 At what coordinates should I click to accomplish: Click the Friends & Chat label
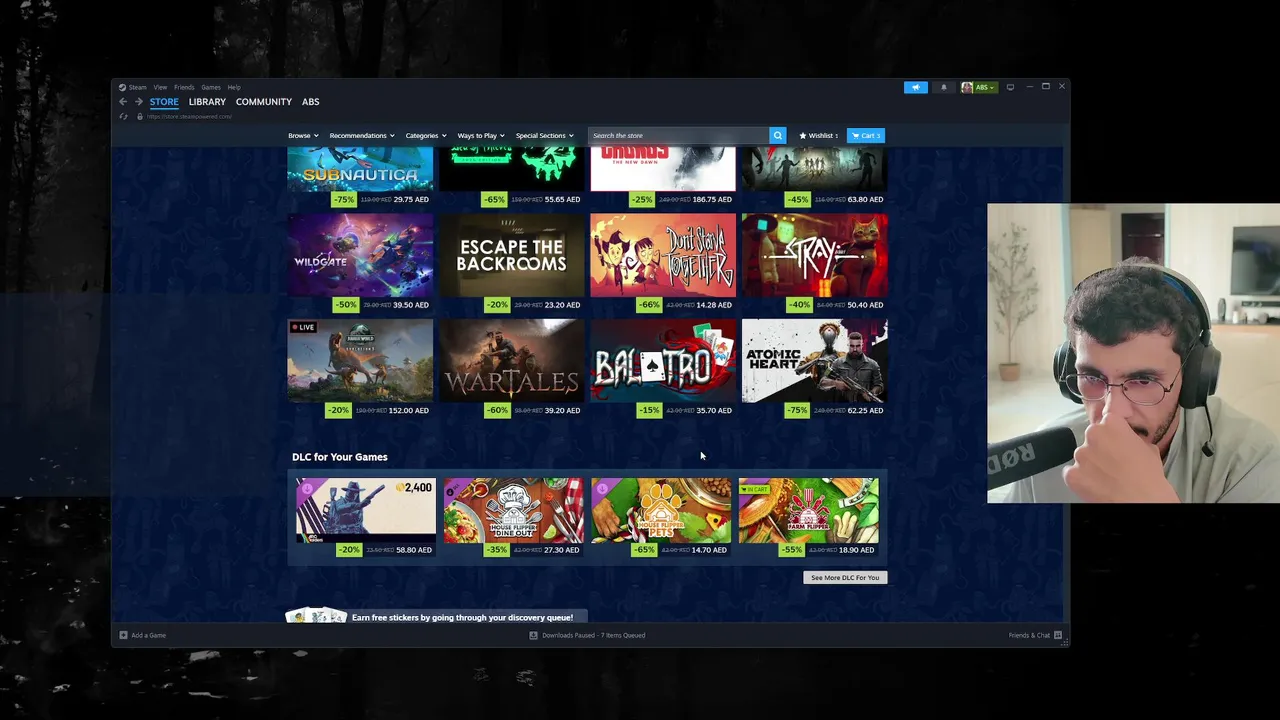pyautogui.click(x=1029, y=635)
